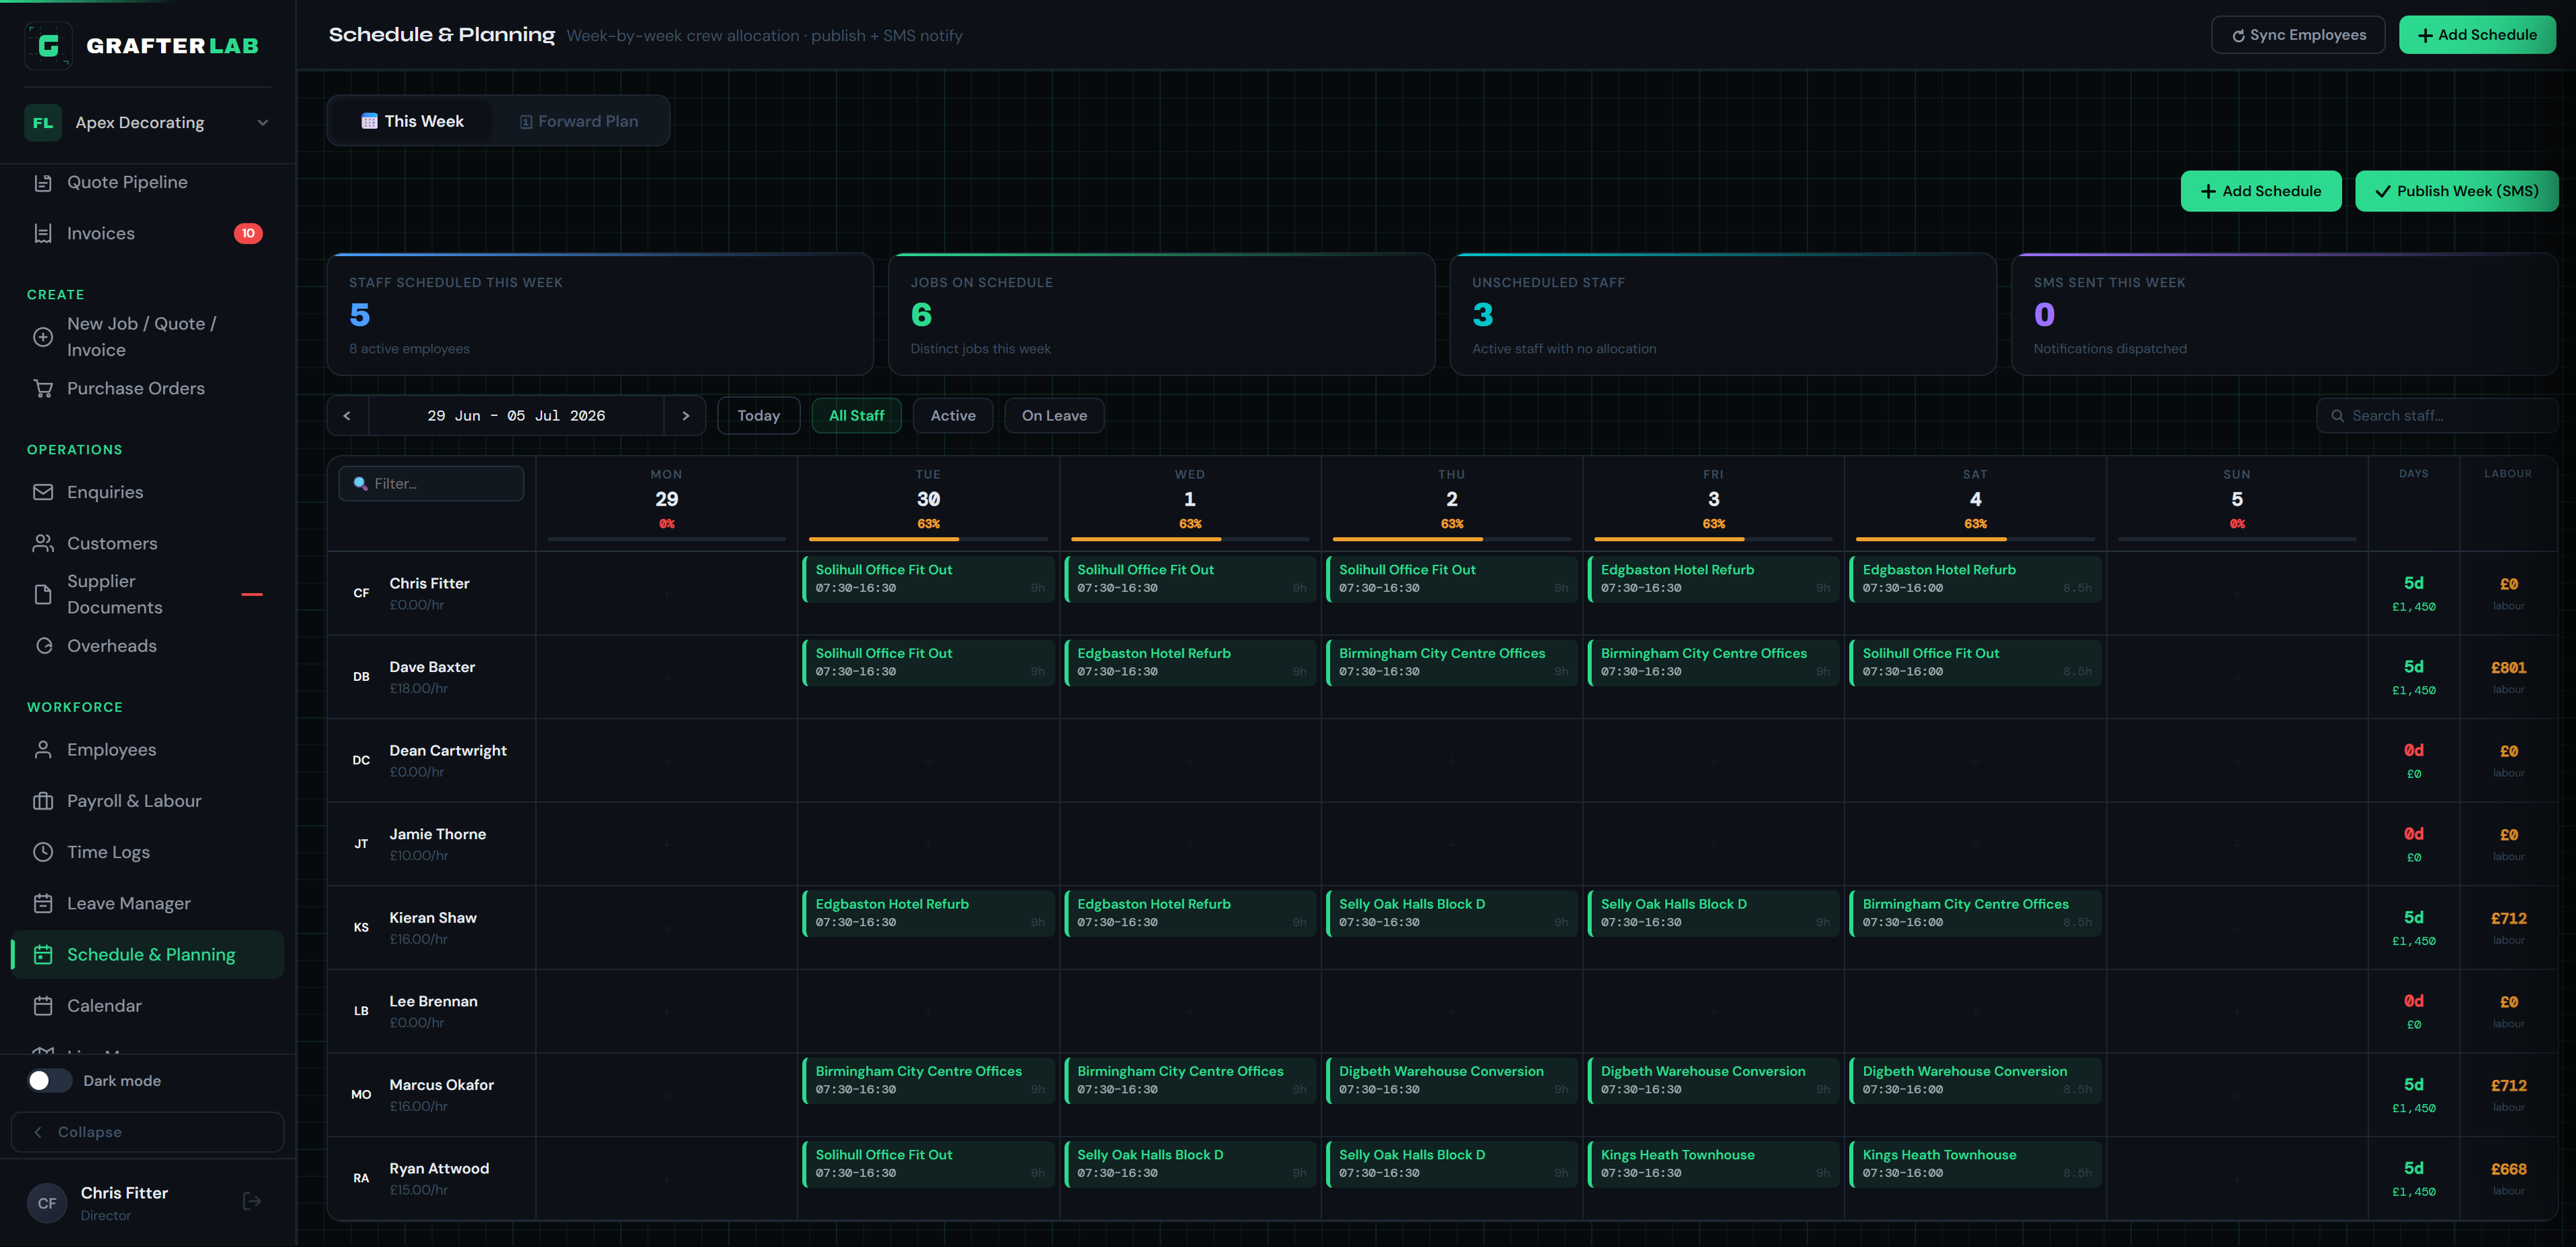The width and height of the screenshot is (2576, 1247).
Task: Jump to Today
Action: (x=758, y=416)
